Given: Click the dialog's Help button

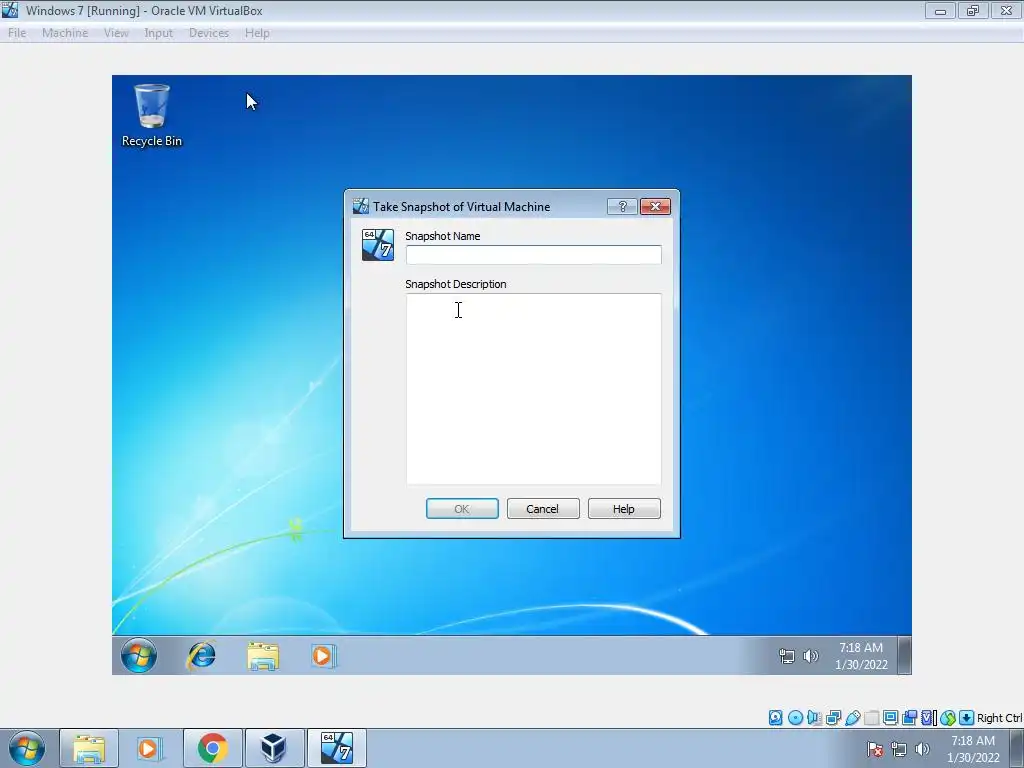Looking at the screenshot, I should [624, 509].
